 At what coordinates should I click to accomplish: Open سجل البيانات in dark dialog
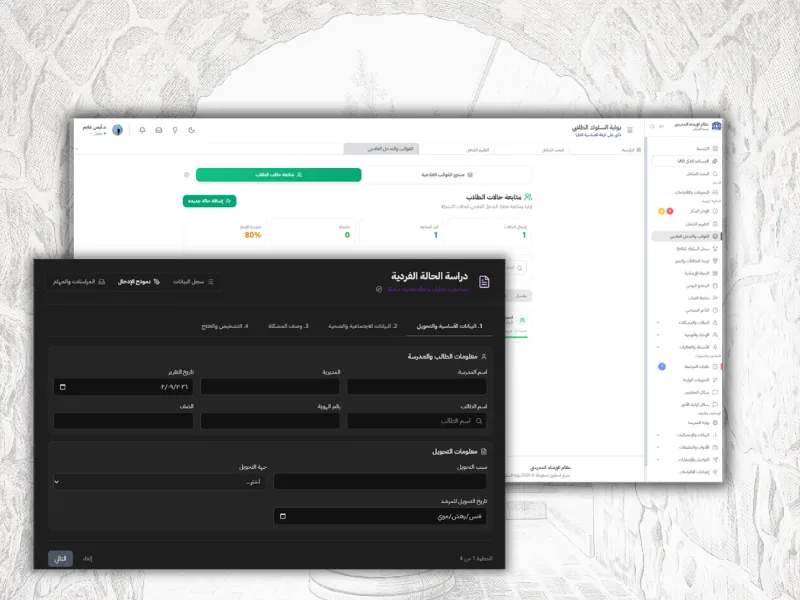click(193, 282)
